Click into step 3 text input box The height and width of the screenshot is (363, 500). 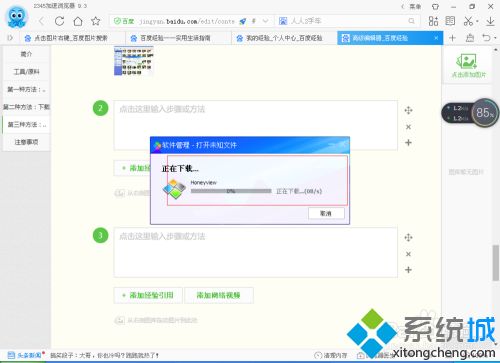tap(255, 252)
